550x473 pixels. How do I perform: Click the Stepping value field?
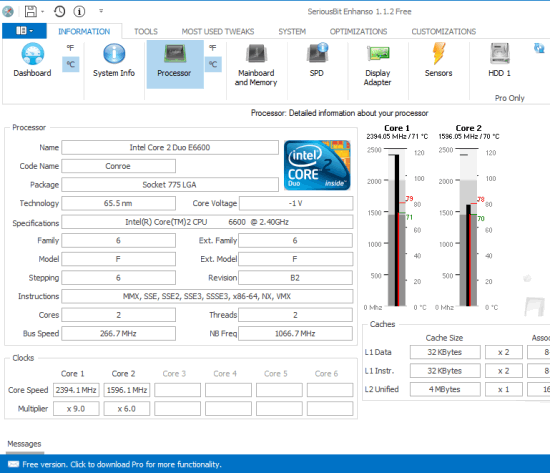click(x=119, y=278)
